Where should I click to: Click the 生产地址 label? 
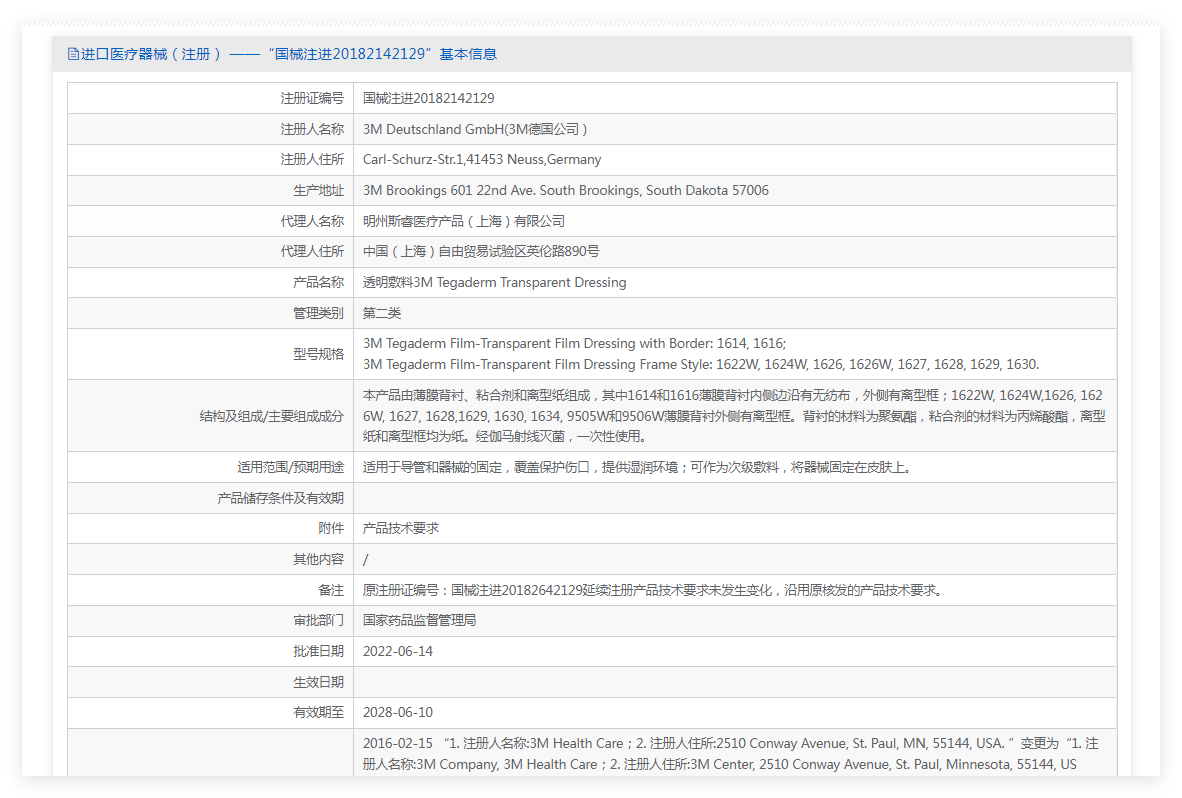318,191
